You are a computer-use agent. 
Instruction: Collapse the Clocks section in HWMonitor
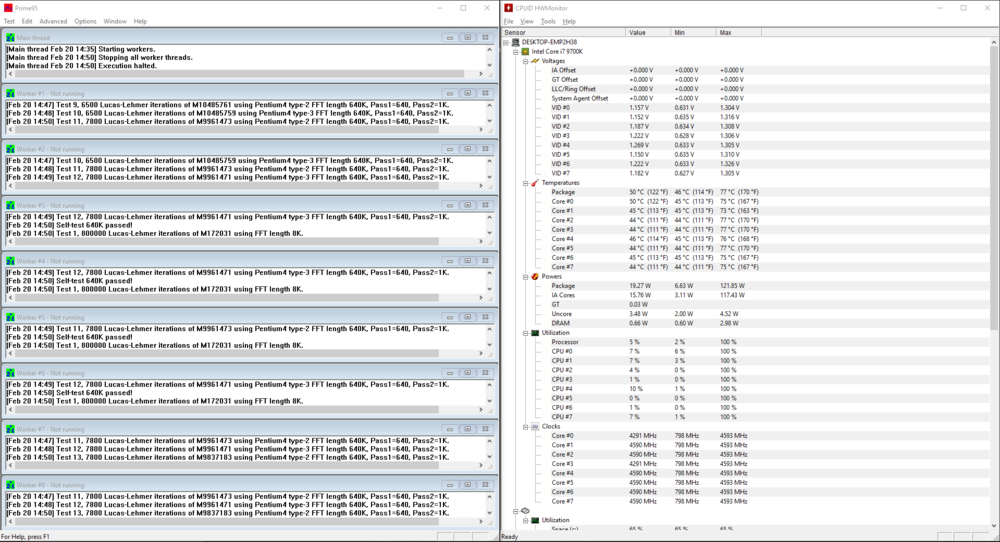pos(525,426)
